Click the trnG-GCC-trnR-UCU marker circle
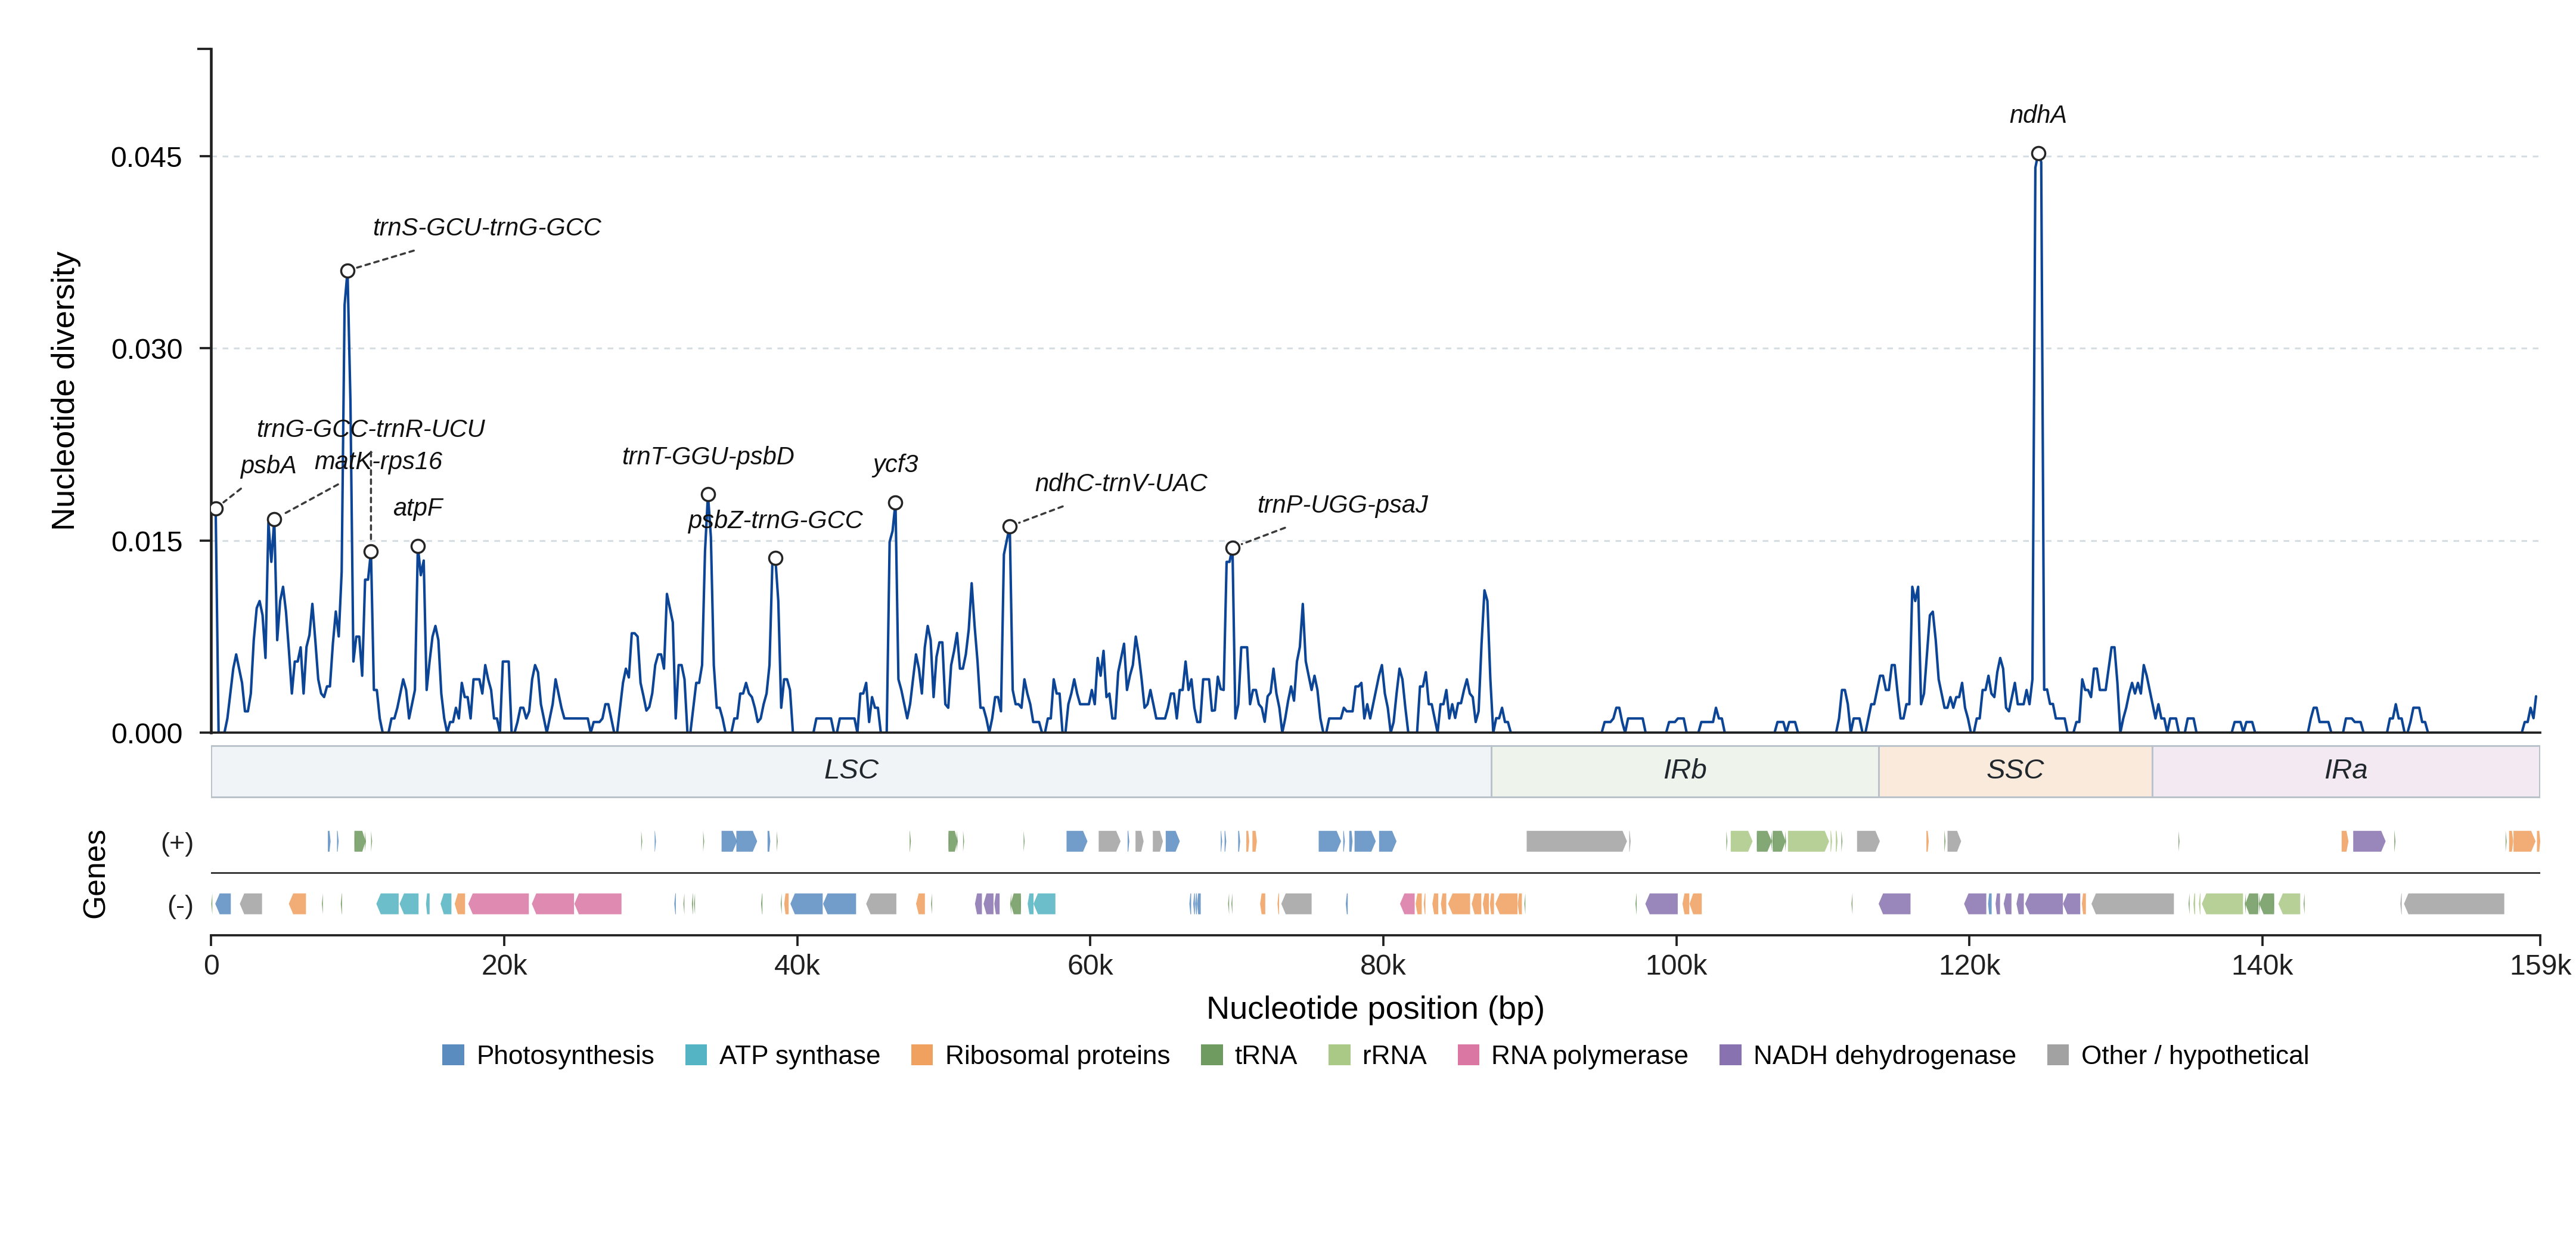 [371, 552]
